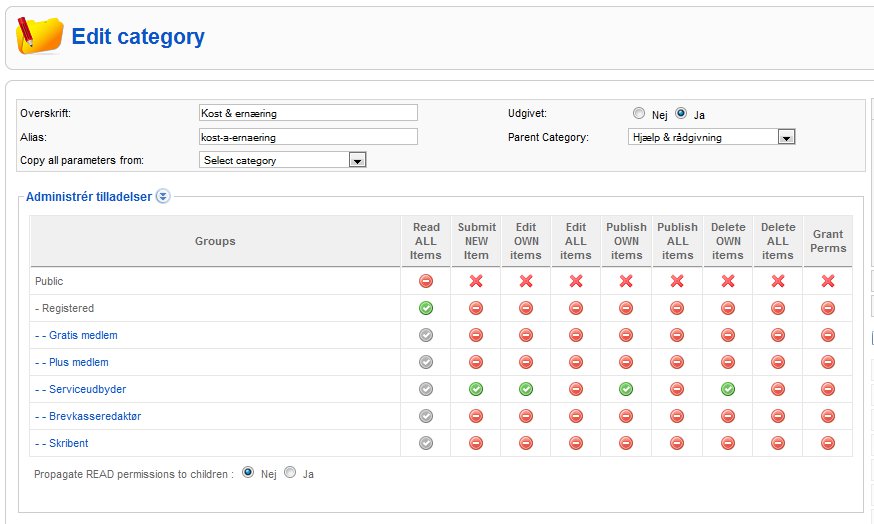The width and height of the screenshot is (874, 524).
Task: Click Public row's Grant Perms red cross
Action: (x=828, y=281)
